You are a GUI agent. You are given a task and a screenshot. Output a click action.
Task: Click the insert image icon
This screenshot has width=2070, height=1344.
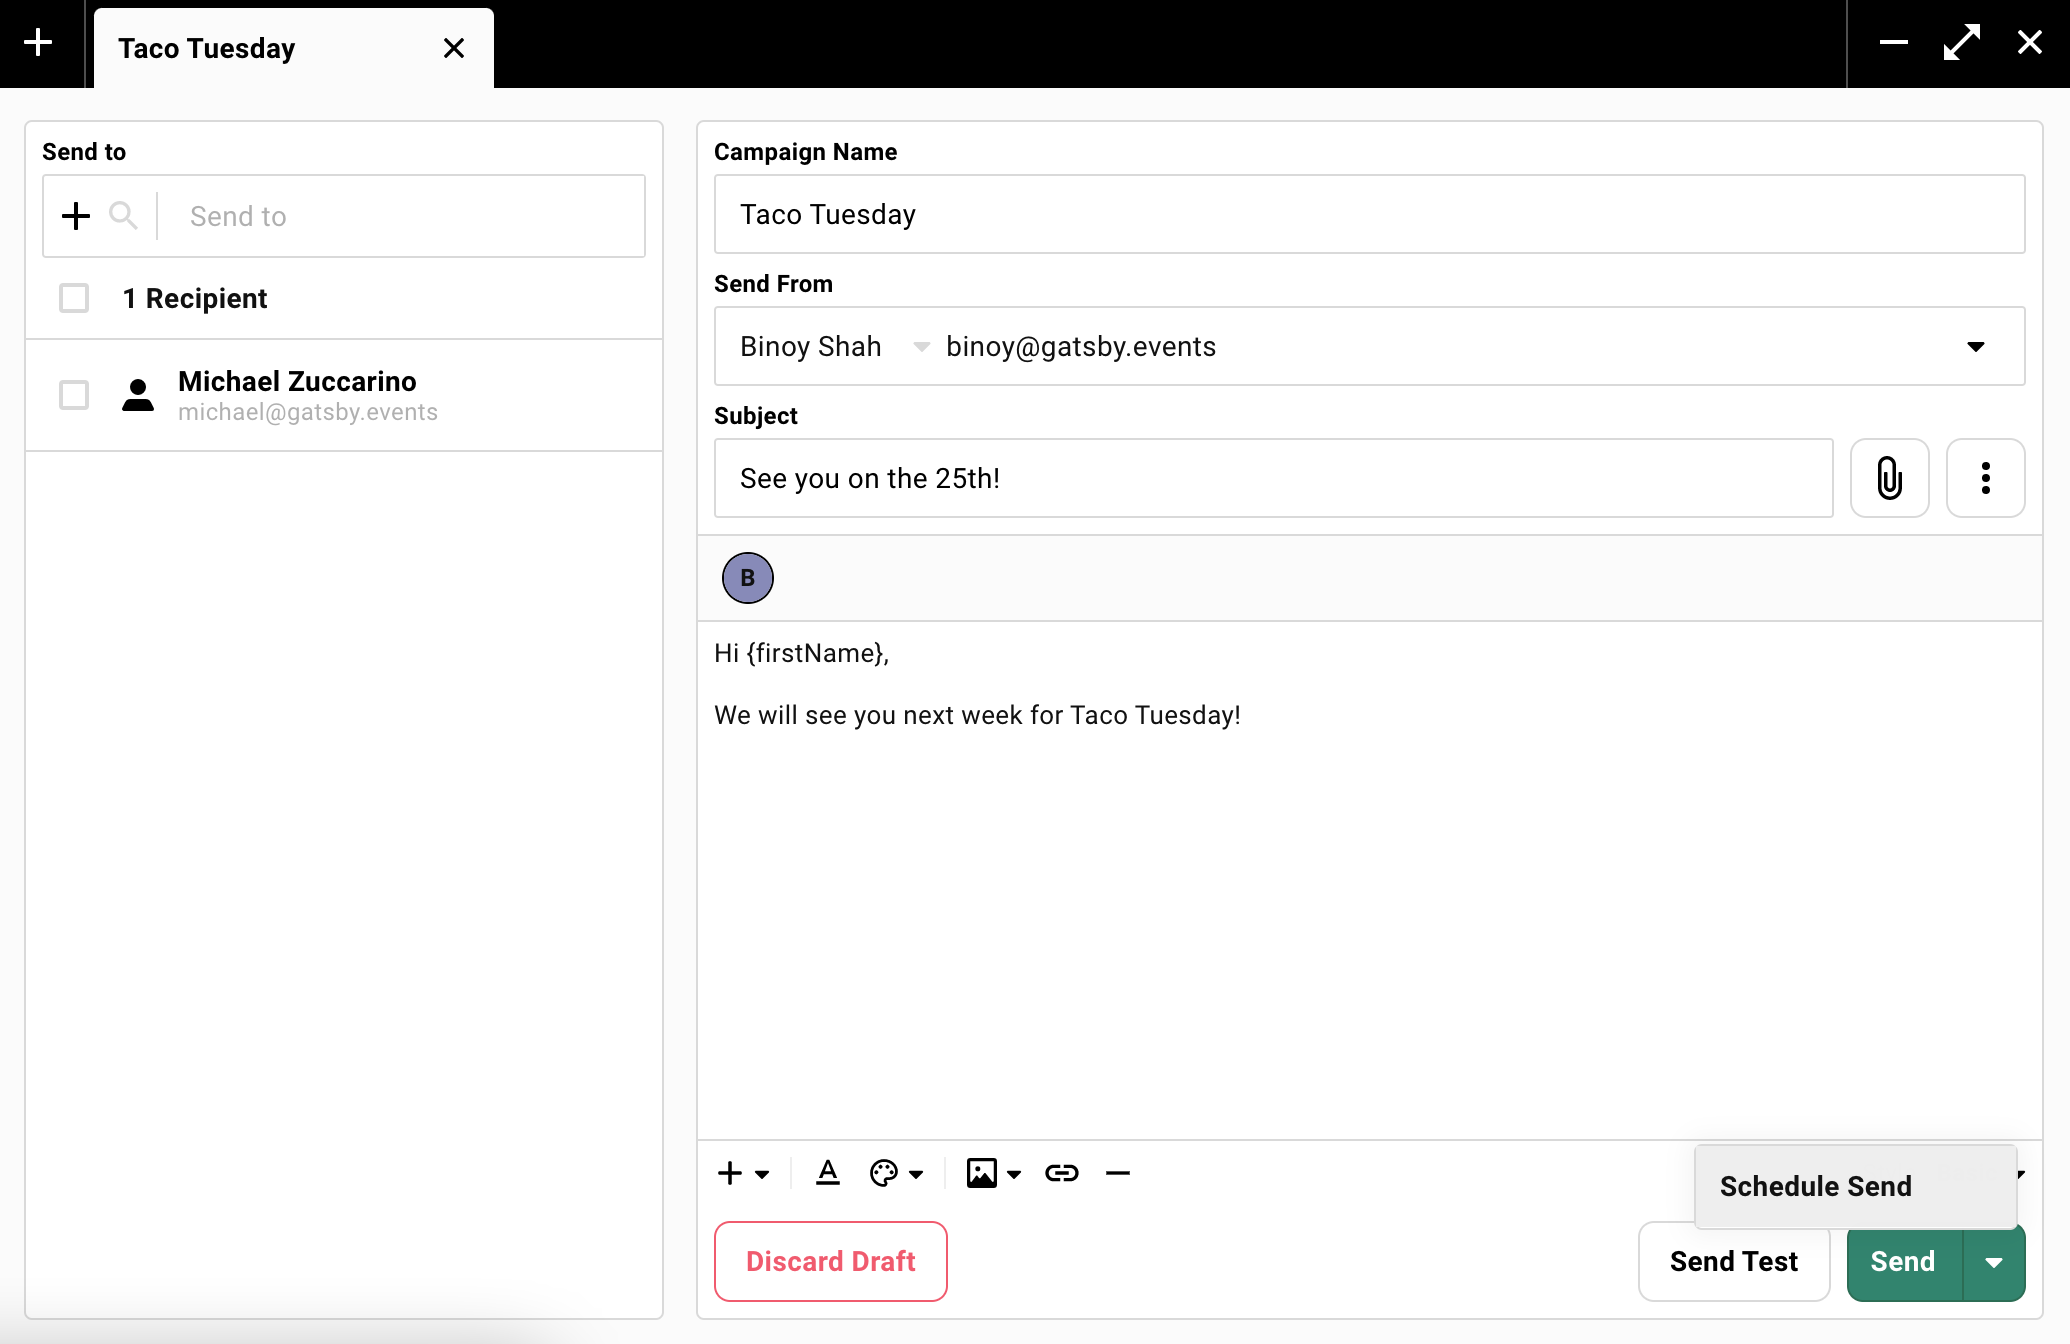982,1172
